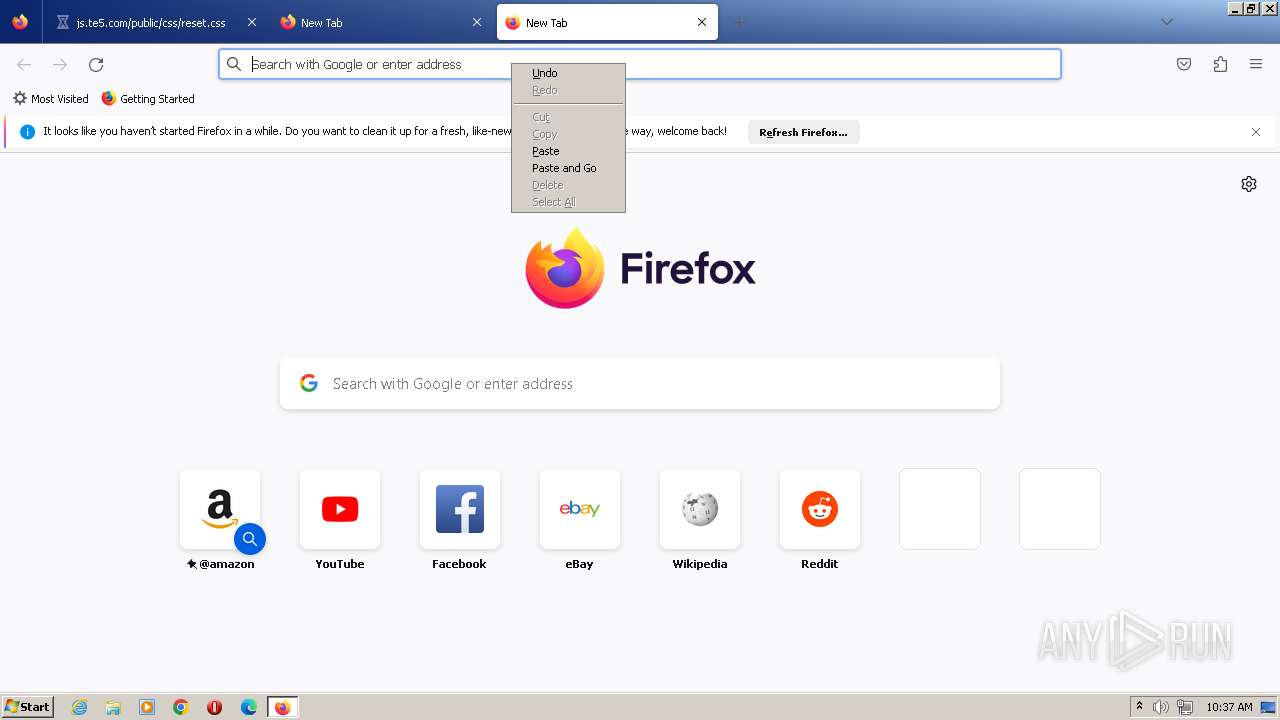Close the middle New Tab
This screenshot has width=1280, height=720.
click(477, 22)
